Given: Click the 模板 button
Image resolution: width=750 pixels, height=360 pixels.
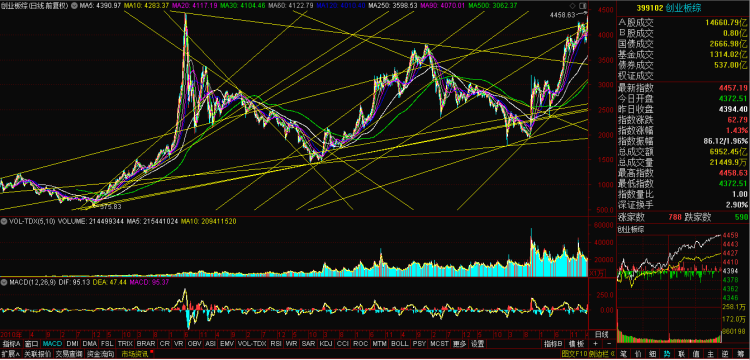Looking at the screenshot, I should click(x=576, y=344).
